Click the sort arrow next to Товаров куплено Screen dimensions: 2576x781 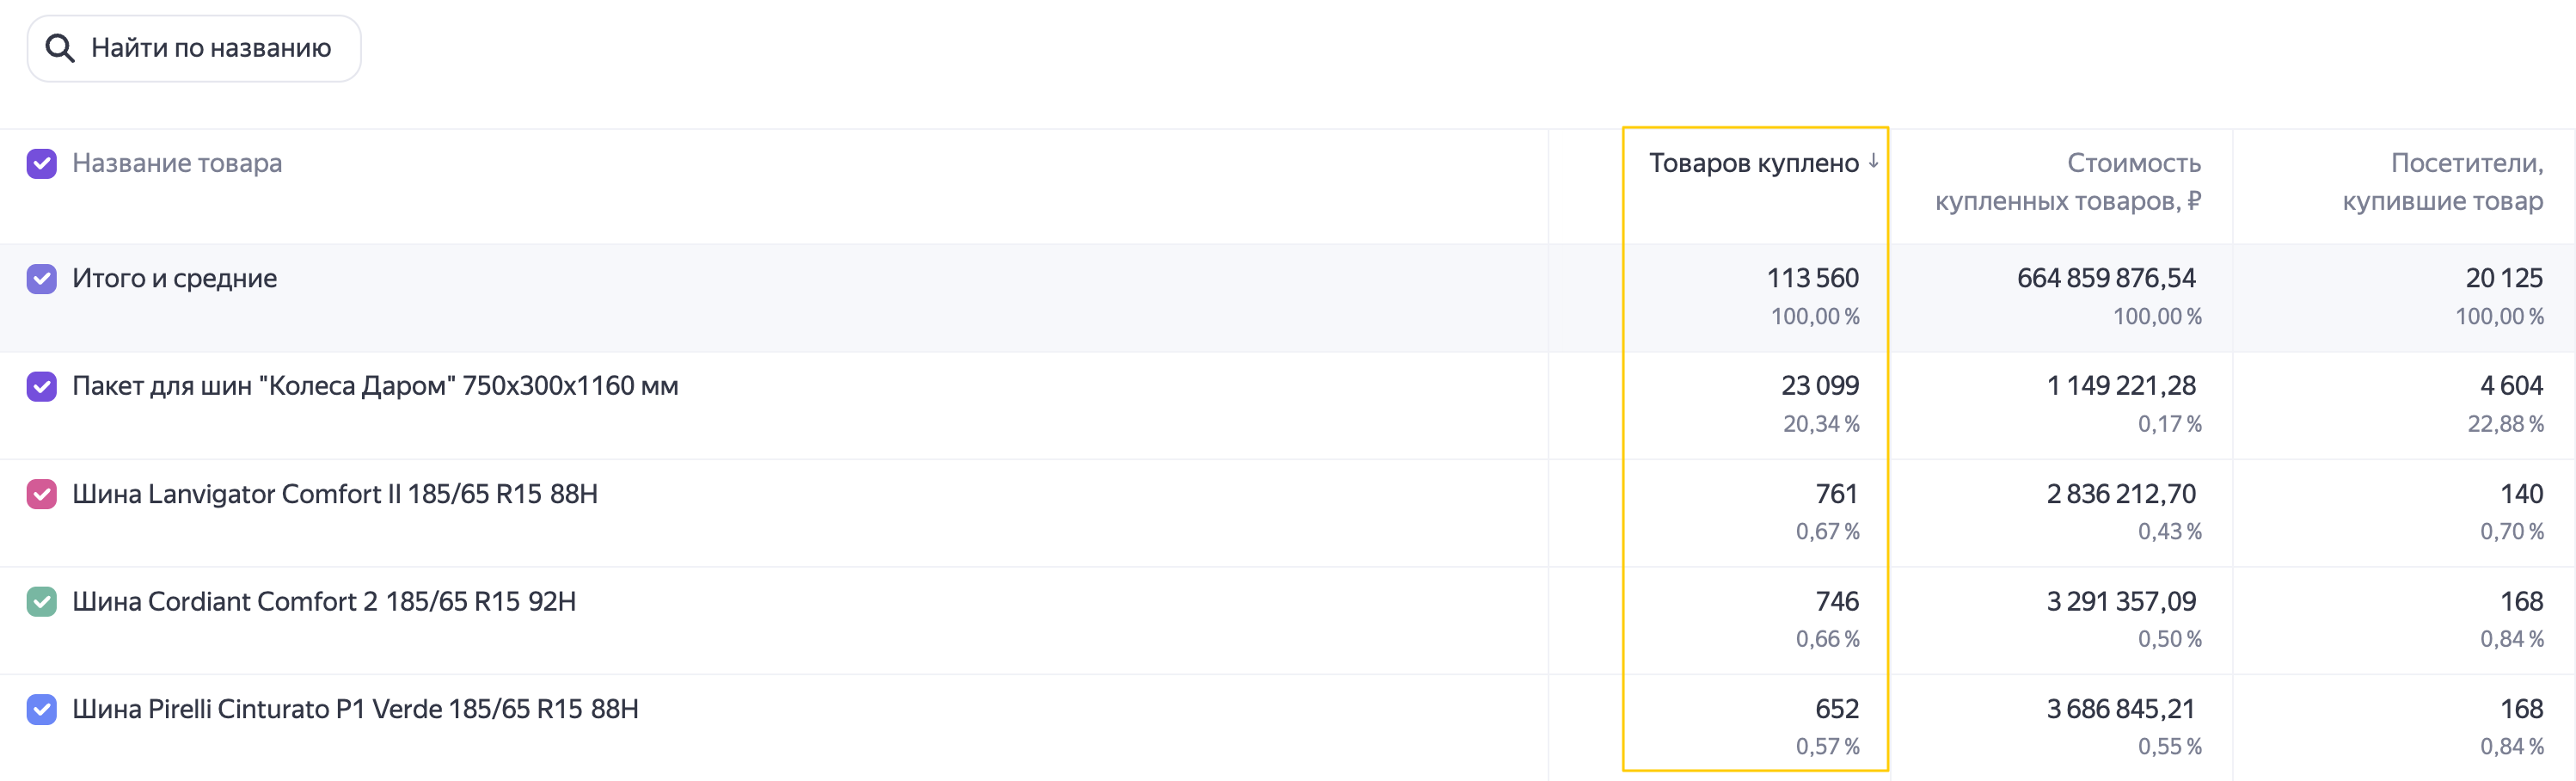[1873, 162]
